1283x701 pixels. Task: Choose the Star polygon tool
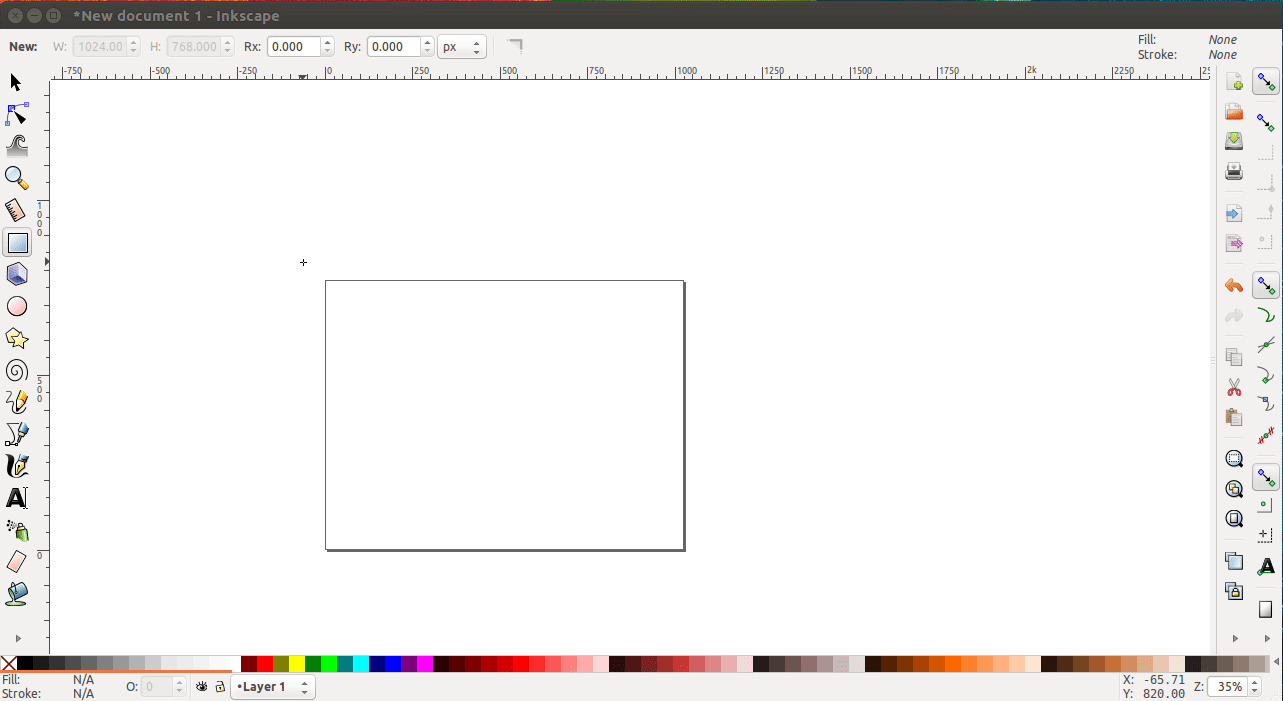pos(16,338)
